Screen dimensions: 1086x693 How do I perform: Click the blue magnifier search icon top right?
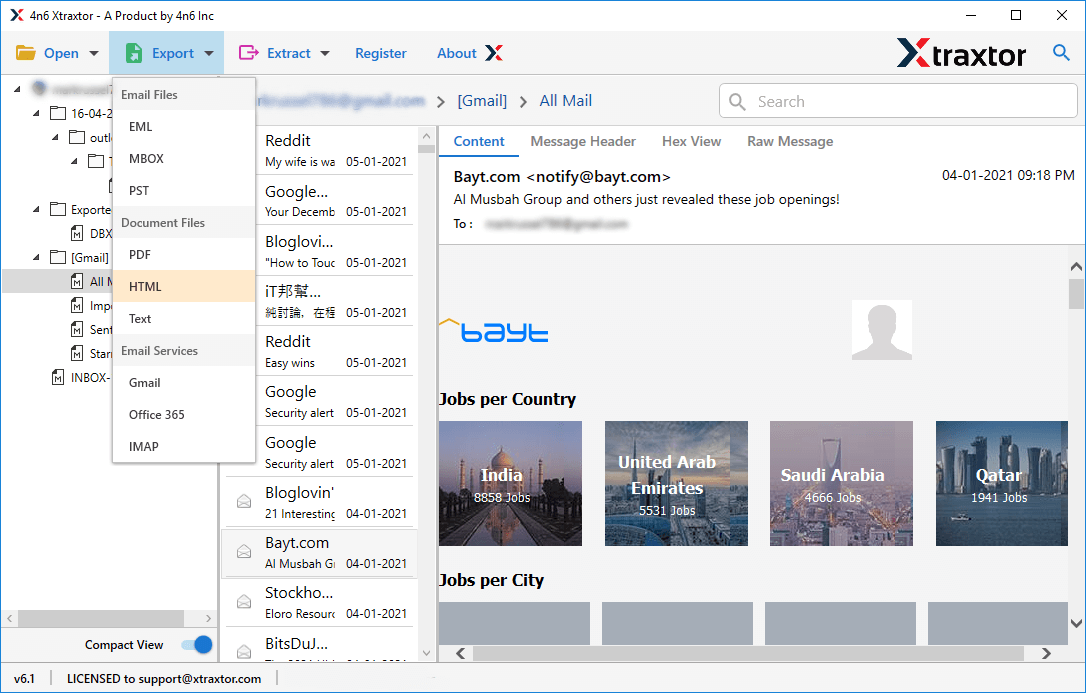[1061, 52]
